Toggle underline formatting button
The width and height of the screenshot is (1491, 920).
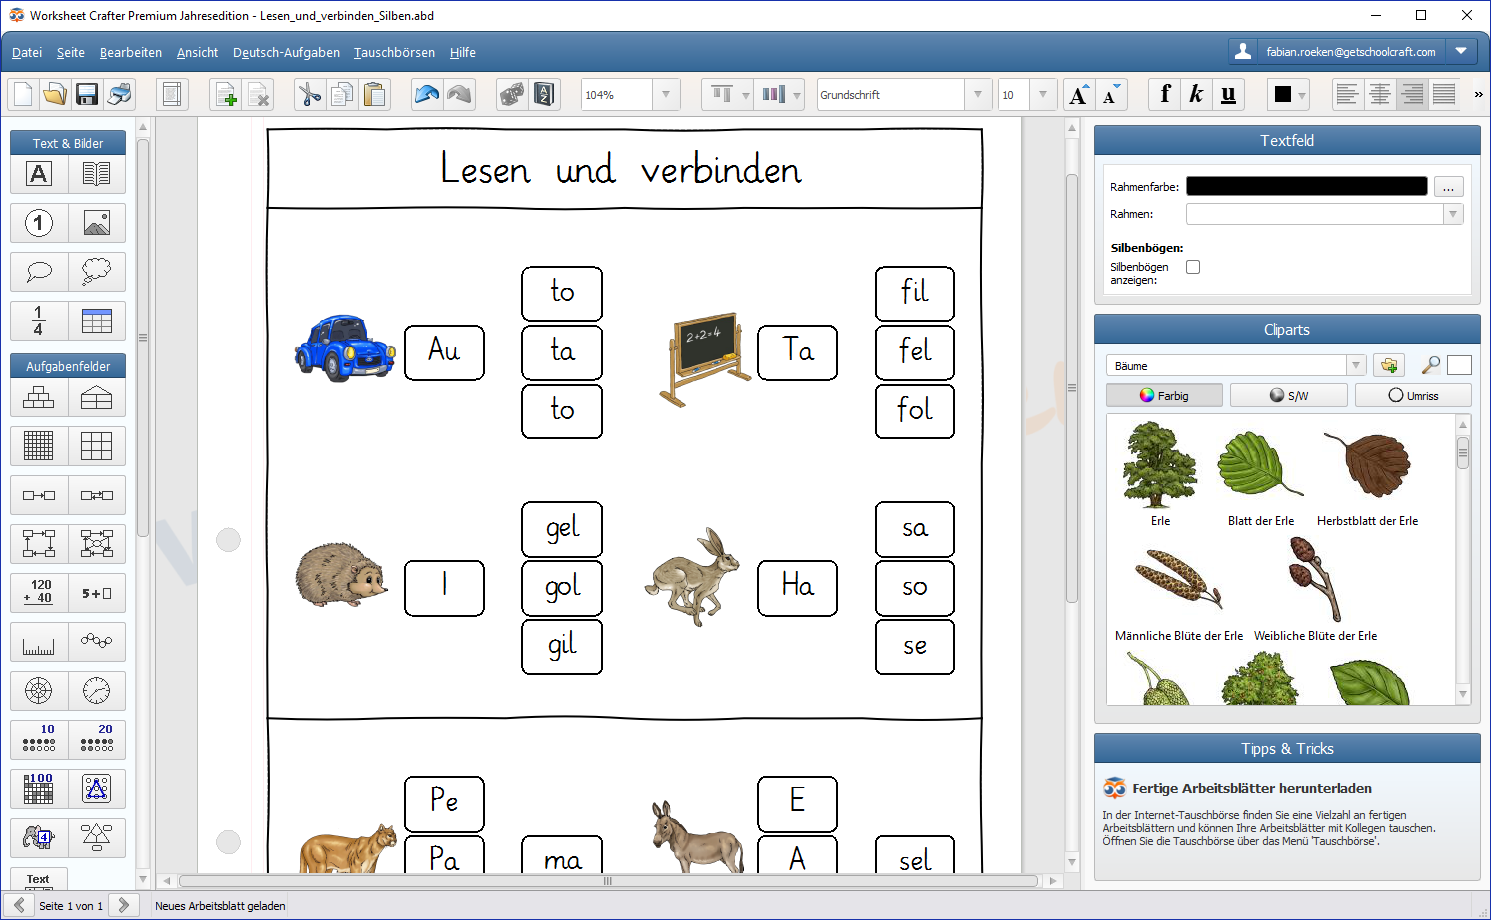click(x=1228, y=95)
